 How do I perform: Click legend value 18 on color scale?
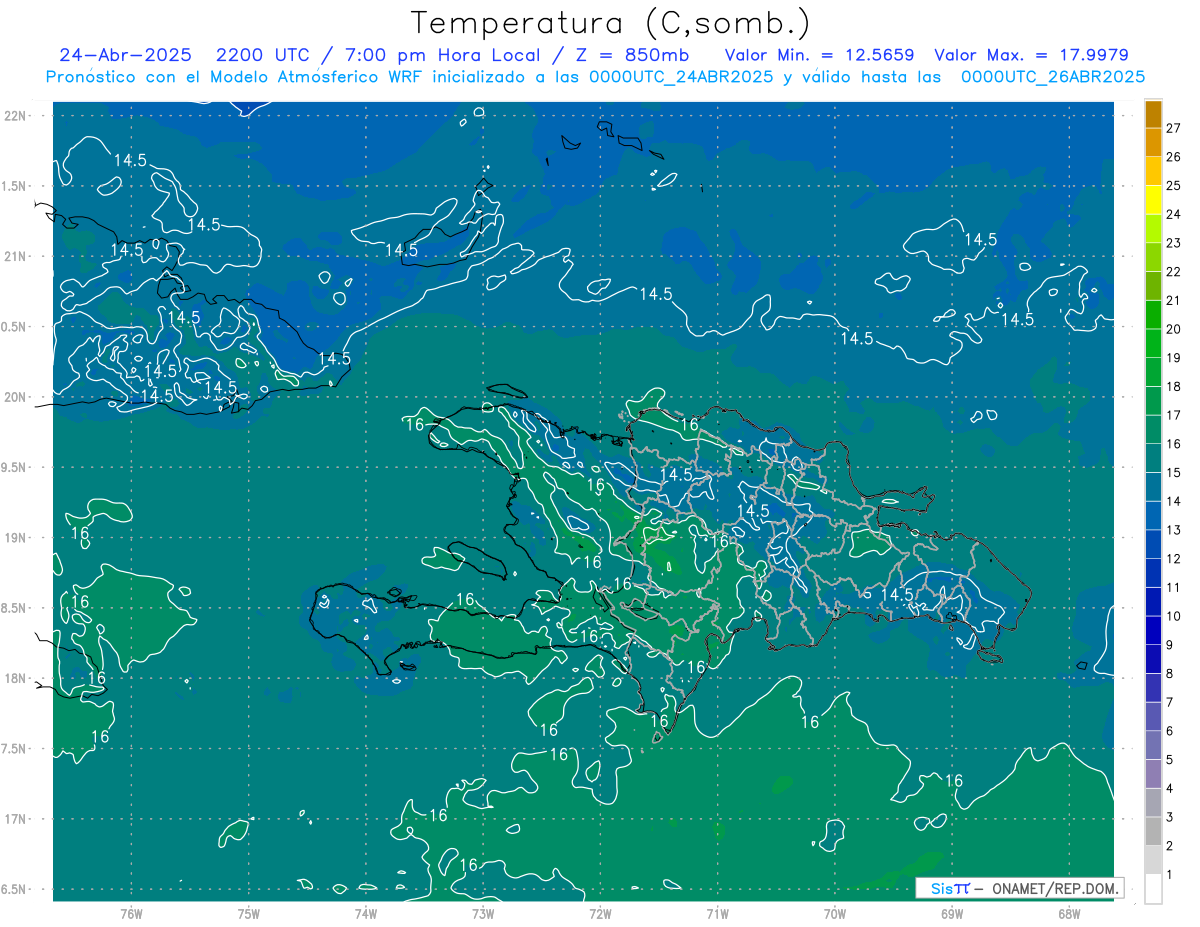[x=1174, y=386]
